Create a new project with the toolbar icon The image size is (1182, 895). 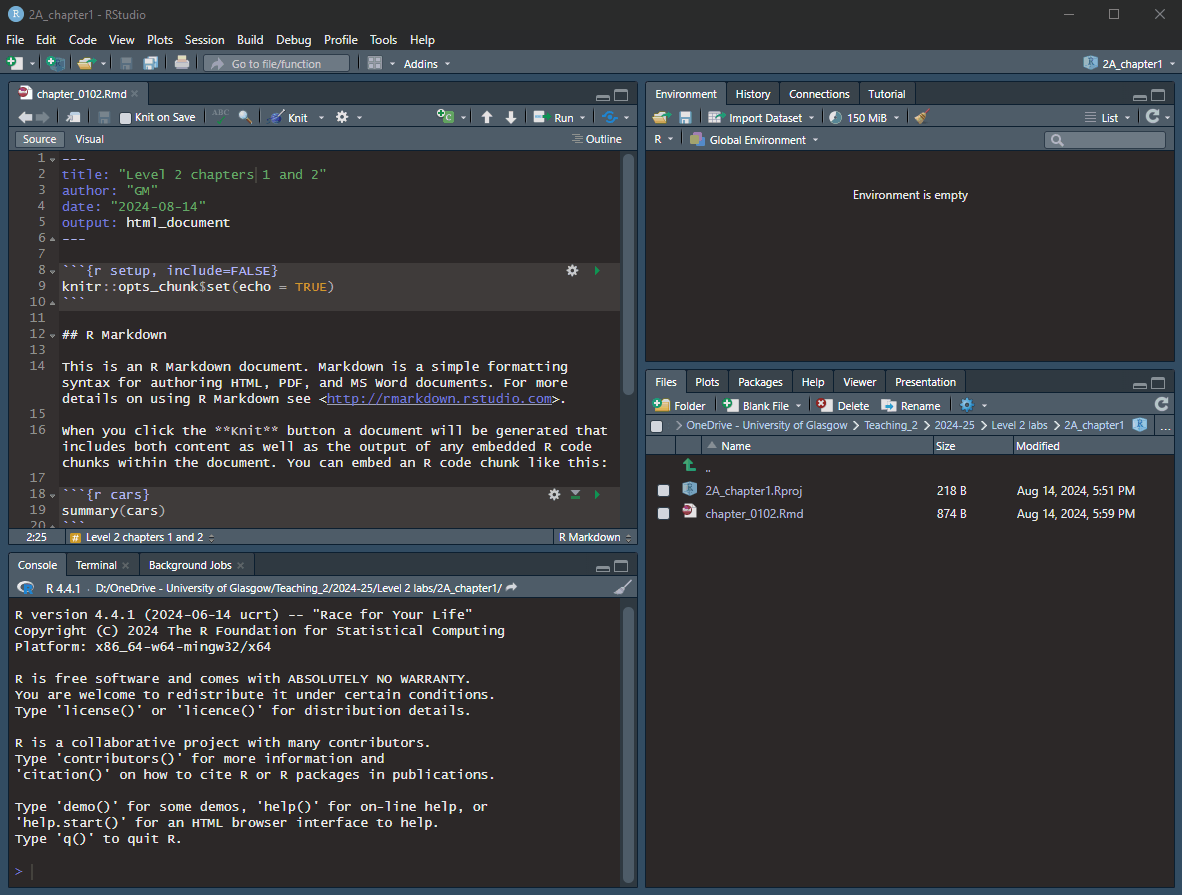click(x=55, y=63)
